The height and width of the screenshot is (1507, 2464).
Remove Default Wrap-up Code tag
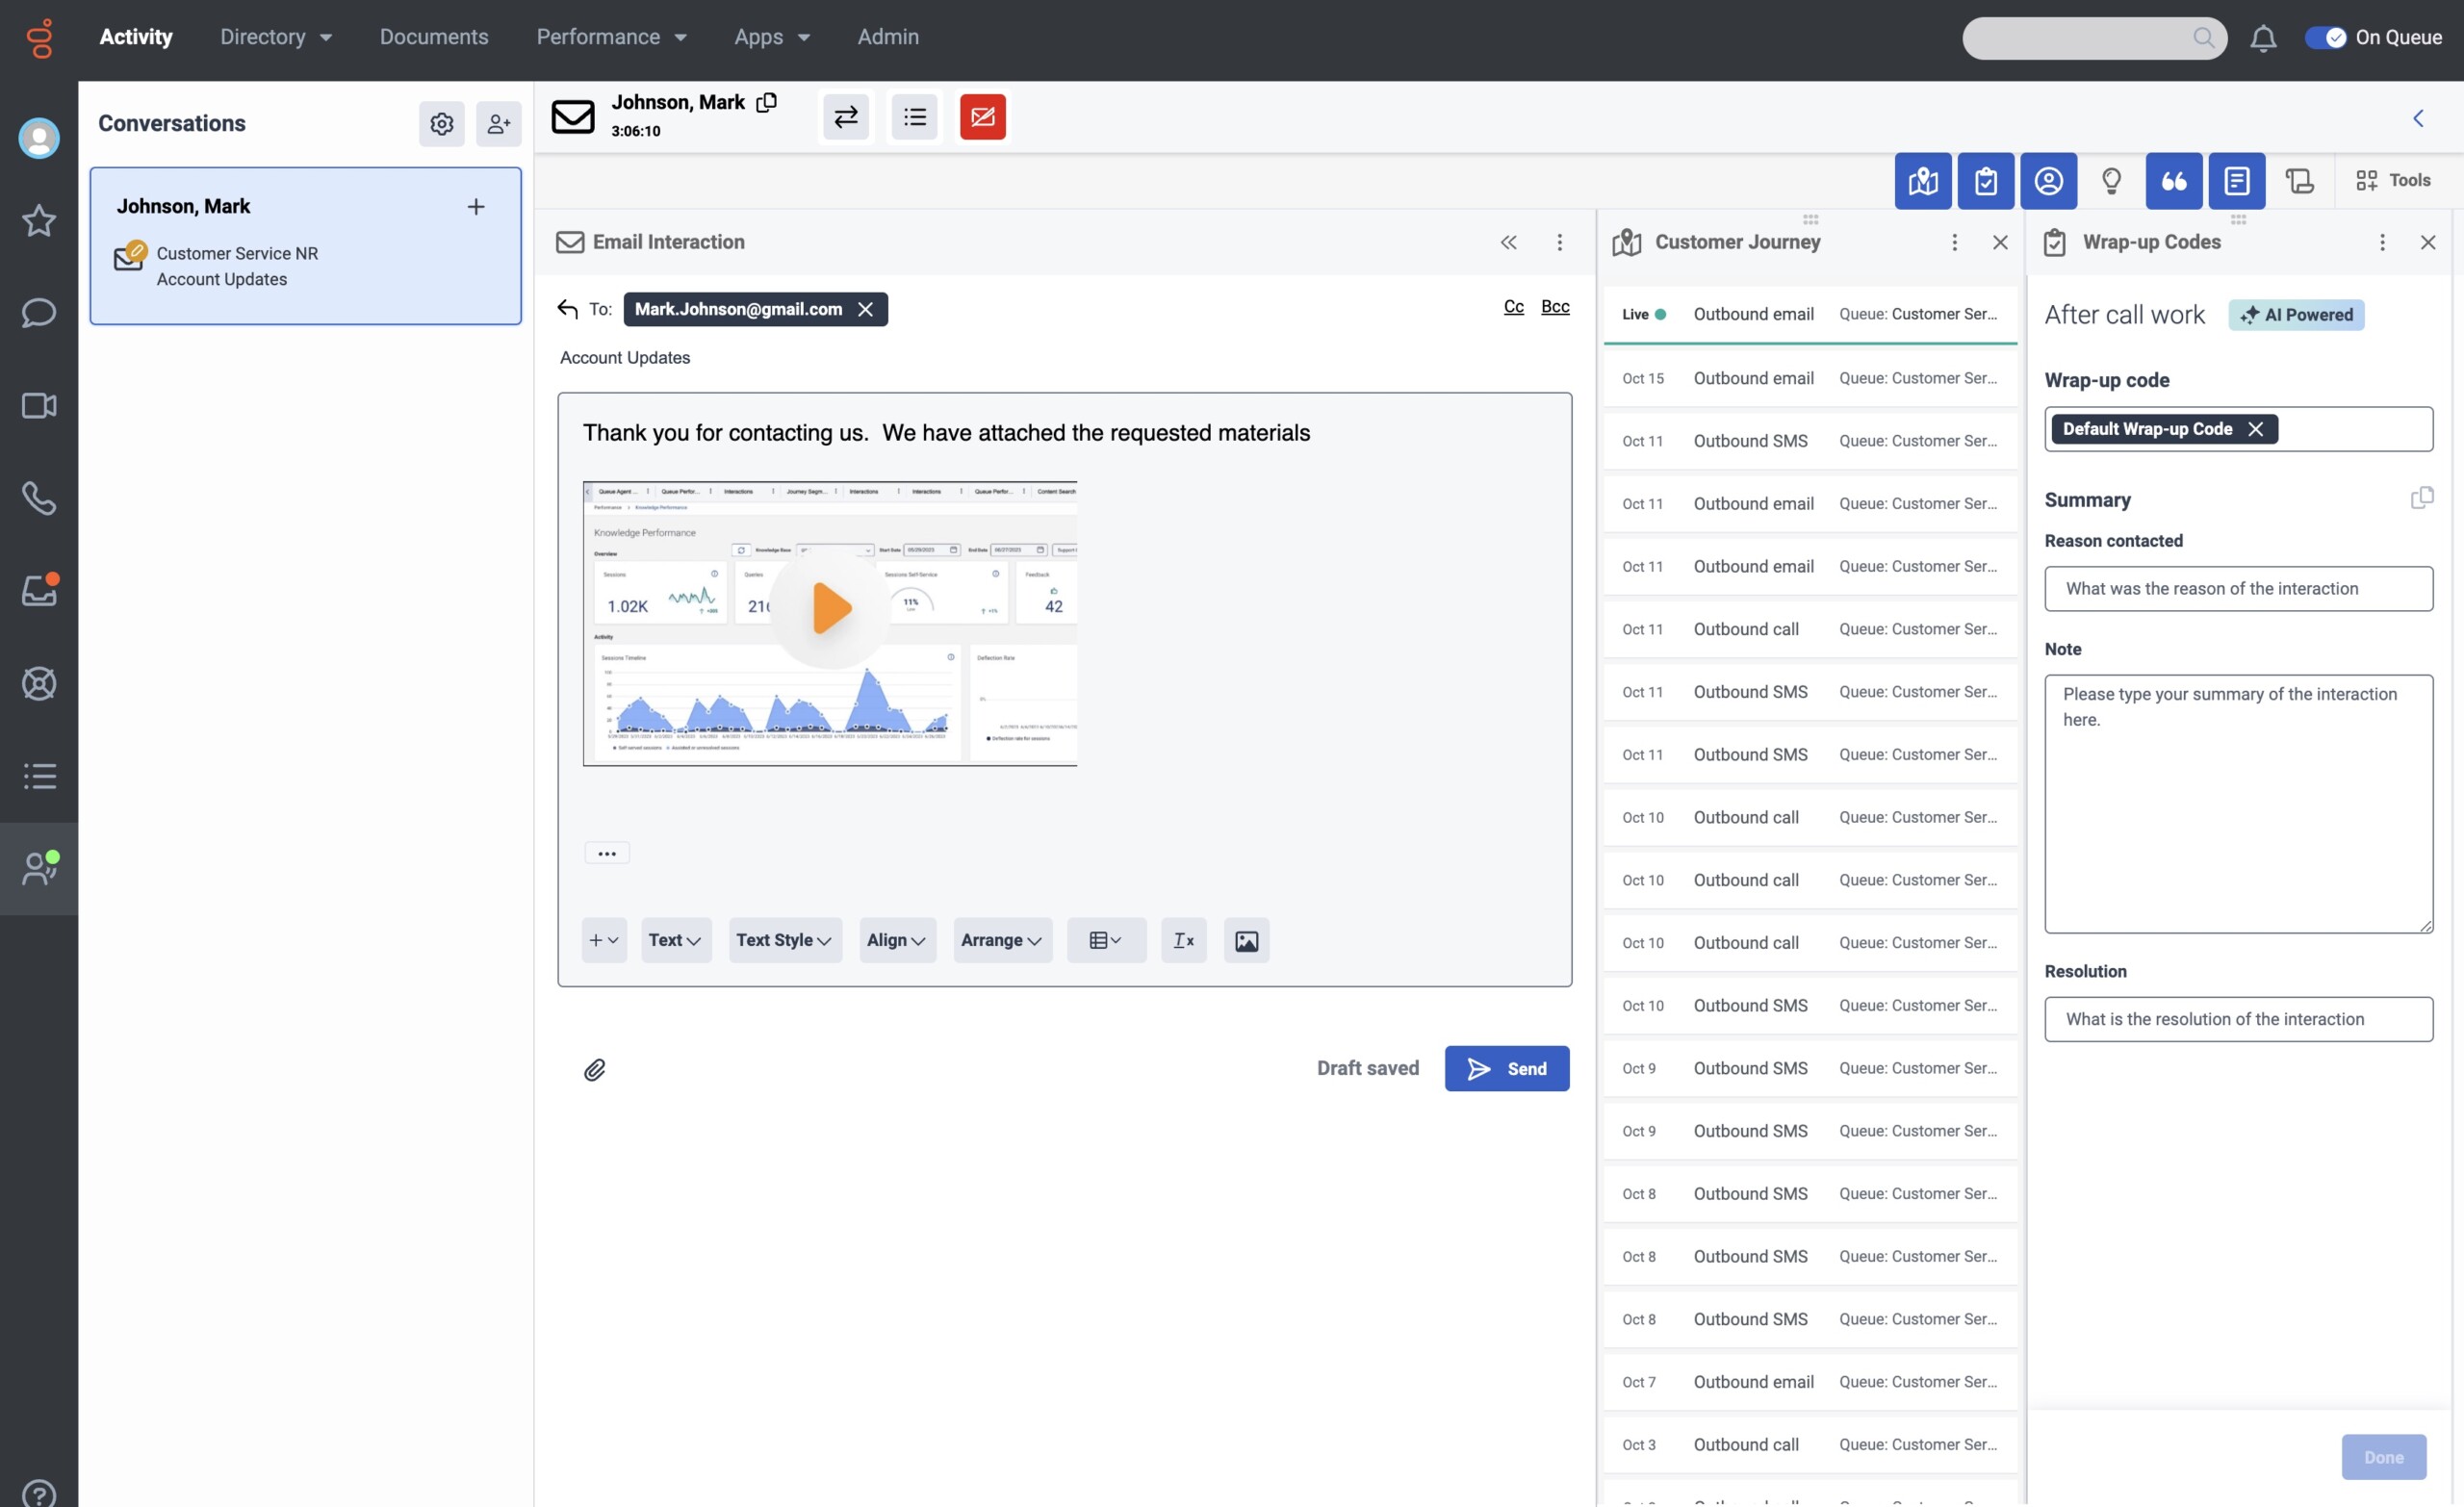pos(2255,429)
